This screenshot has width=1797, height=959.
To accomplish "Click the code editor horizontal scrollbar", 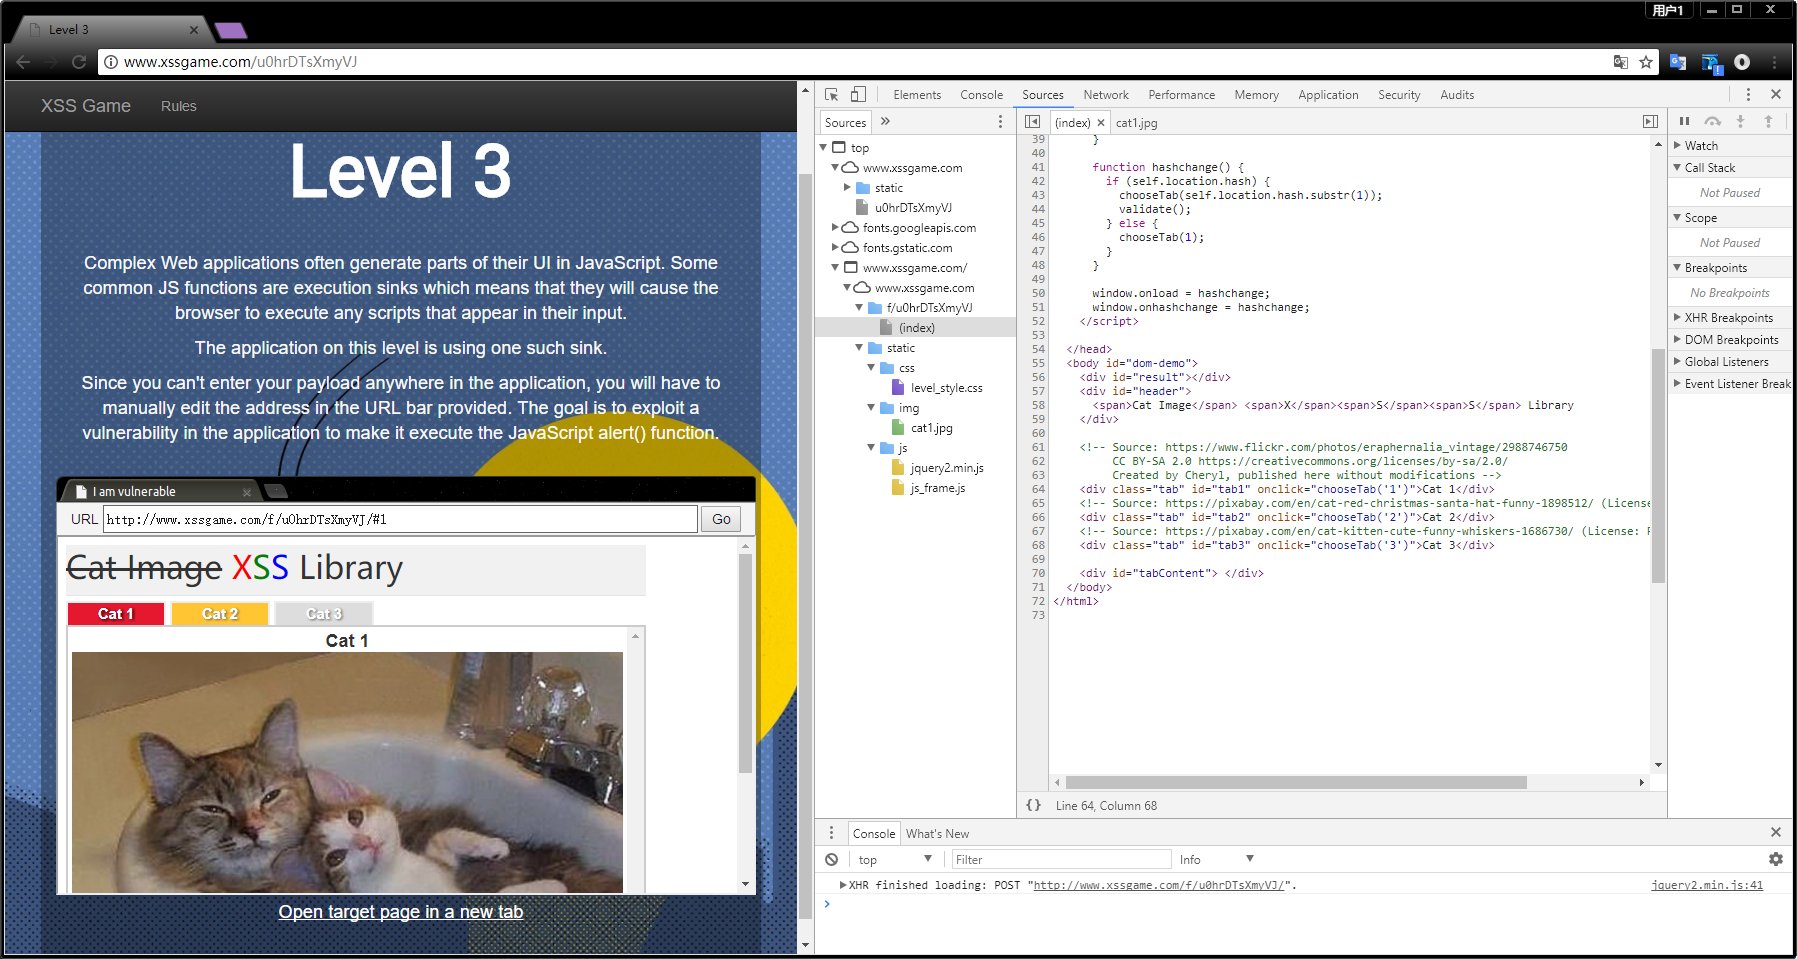I will 1295,783.
